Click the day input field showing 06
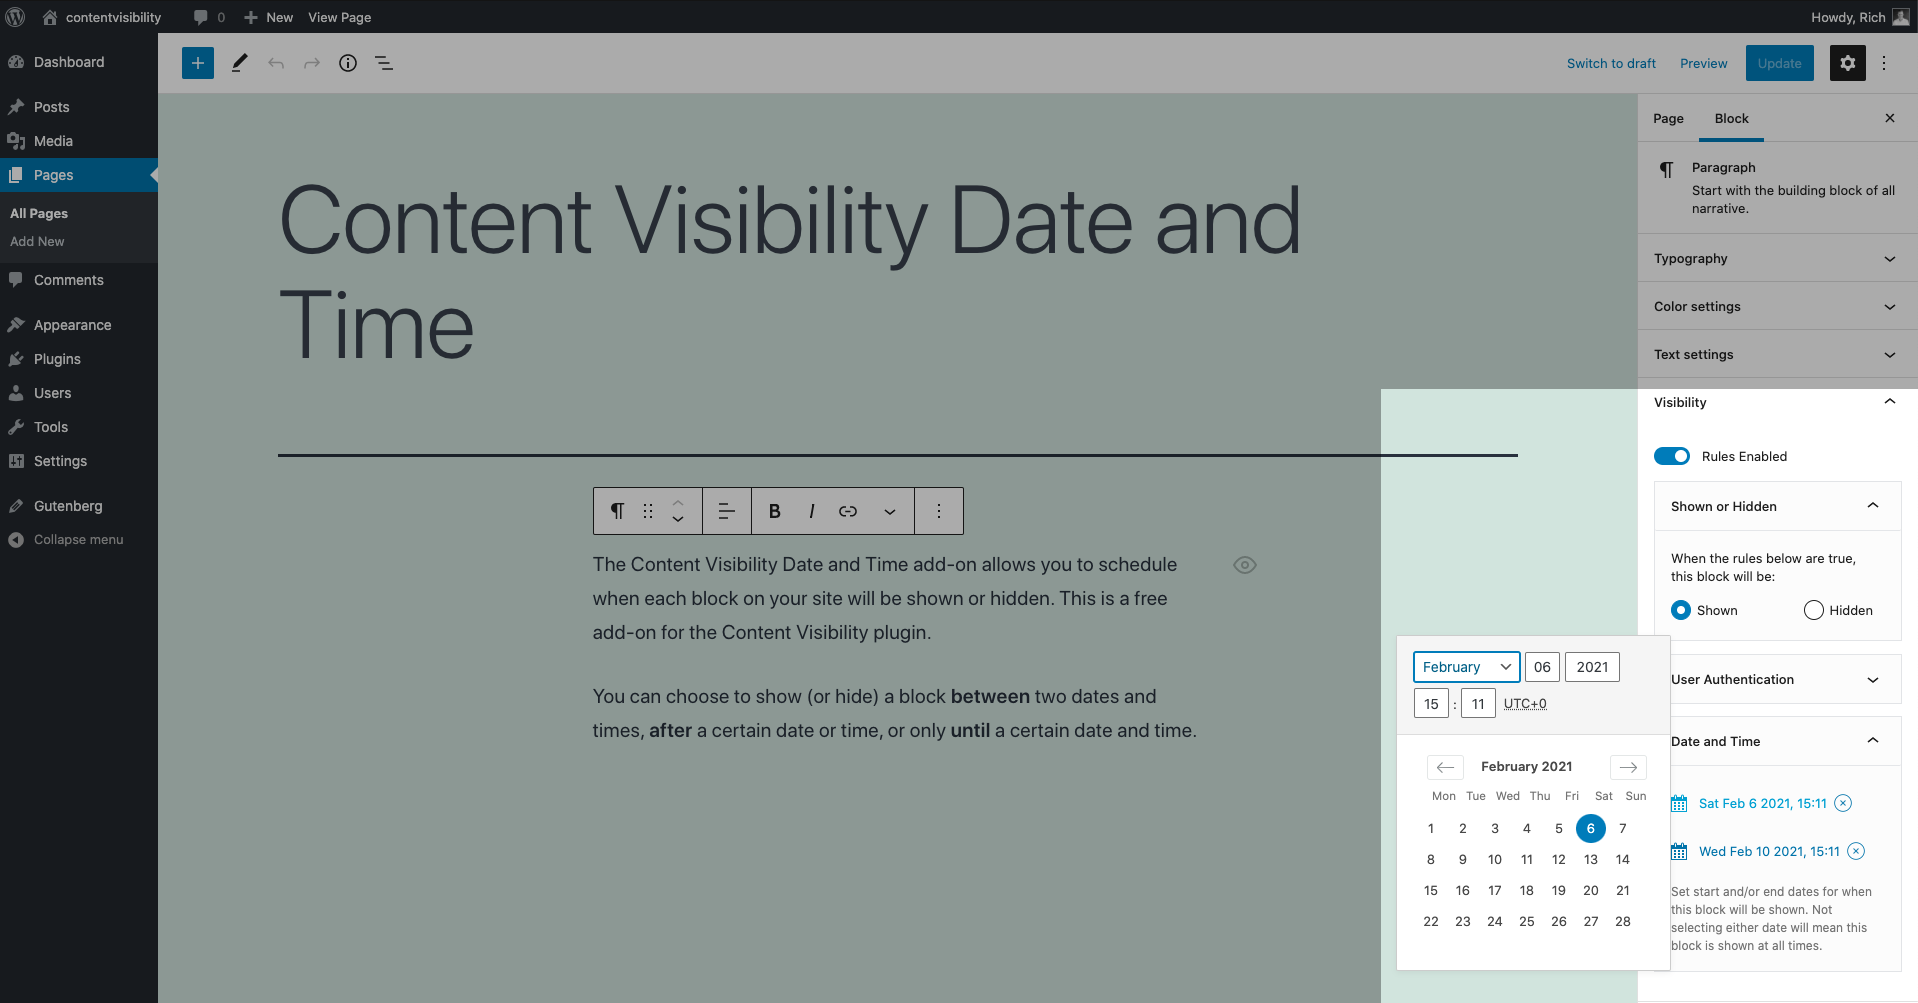 point(1542,667)
